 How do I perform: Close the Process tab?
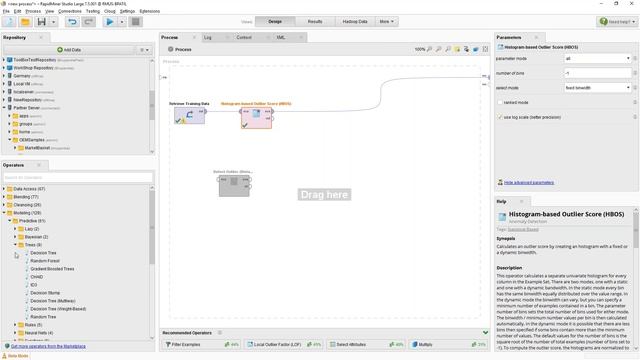pos(194,38)
